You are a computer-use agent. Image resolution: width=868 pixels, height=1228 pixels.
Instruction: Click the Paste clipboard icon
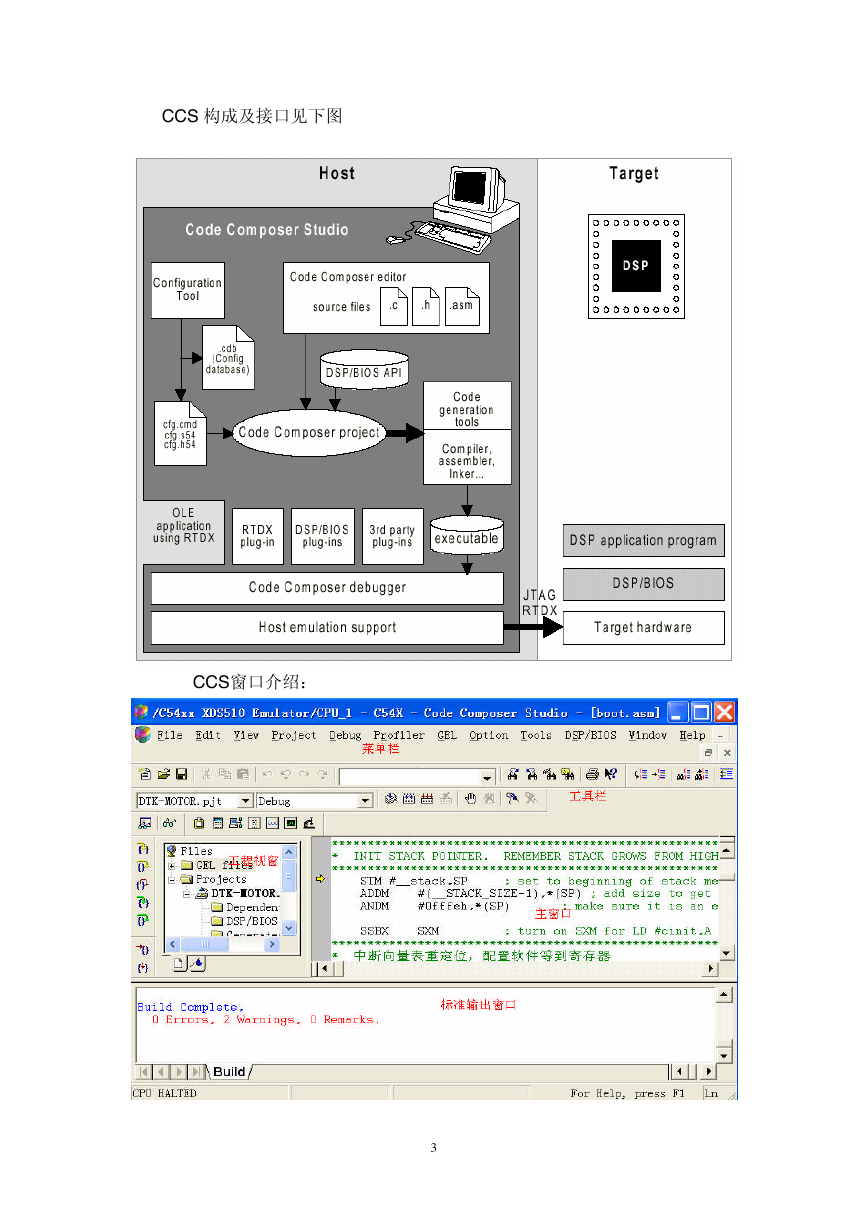click(x=243, y=775)
